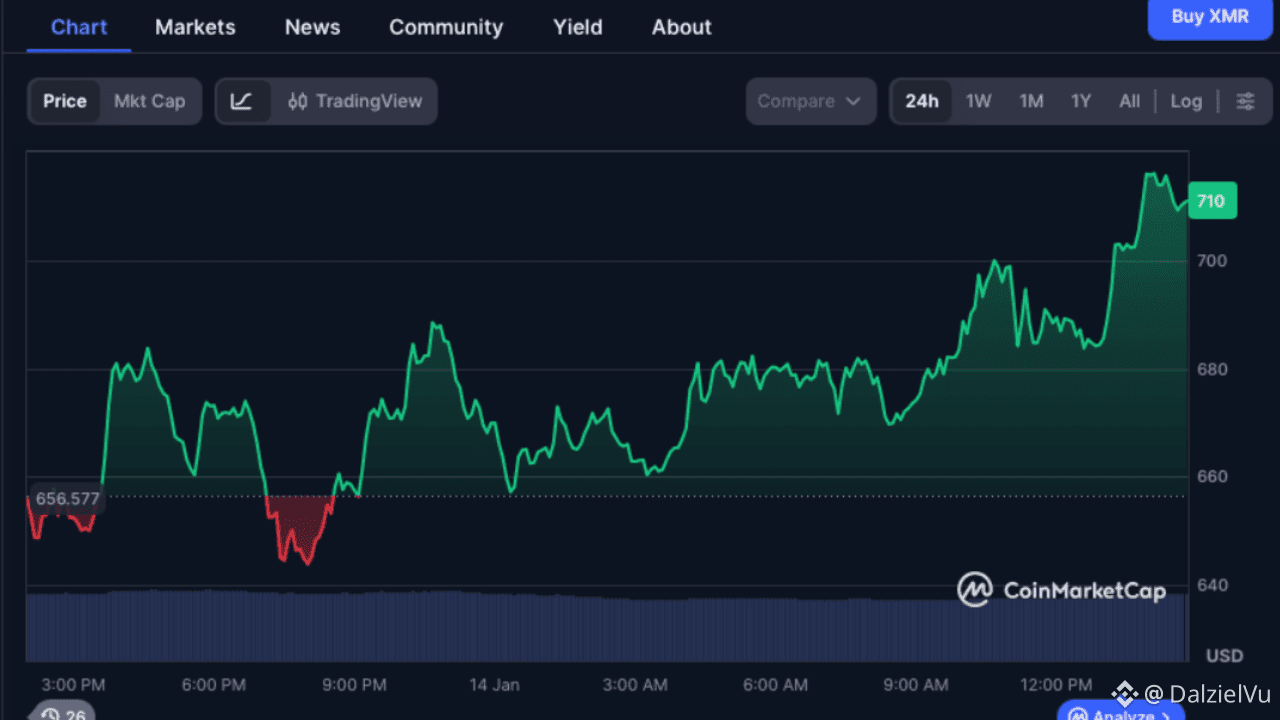This screenshot has width=1280, height=720.
Task: Click the Analyze button
Action: tap(1118, 714)
